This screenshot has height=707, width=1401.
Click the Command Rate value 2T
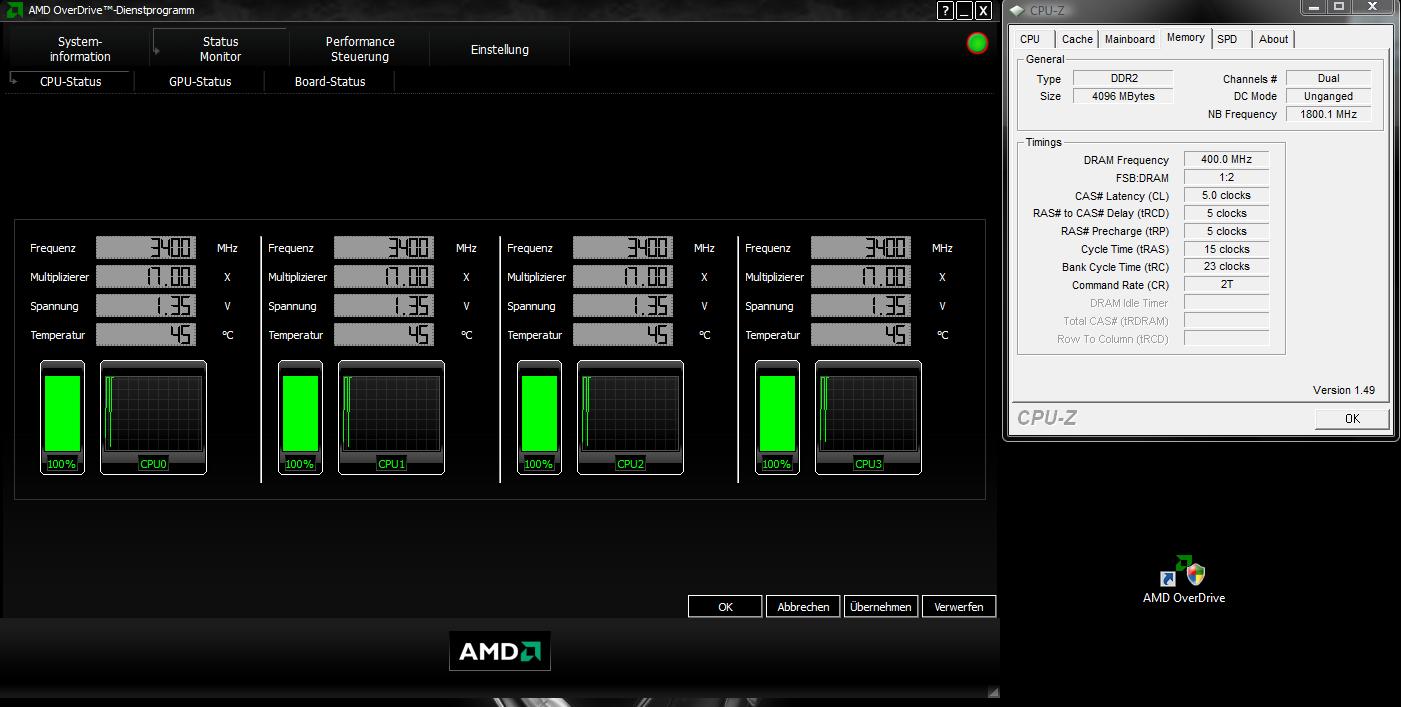[x=1226, y=285]
